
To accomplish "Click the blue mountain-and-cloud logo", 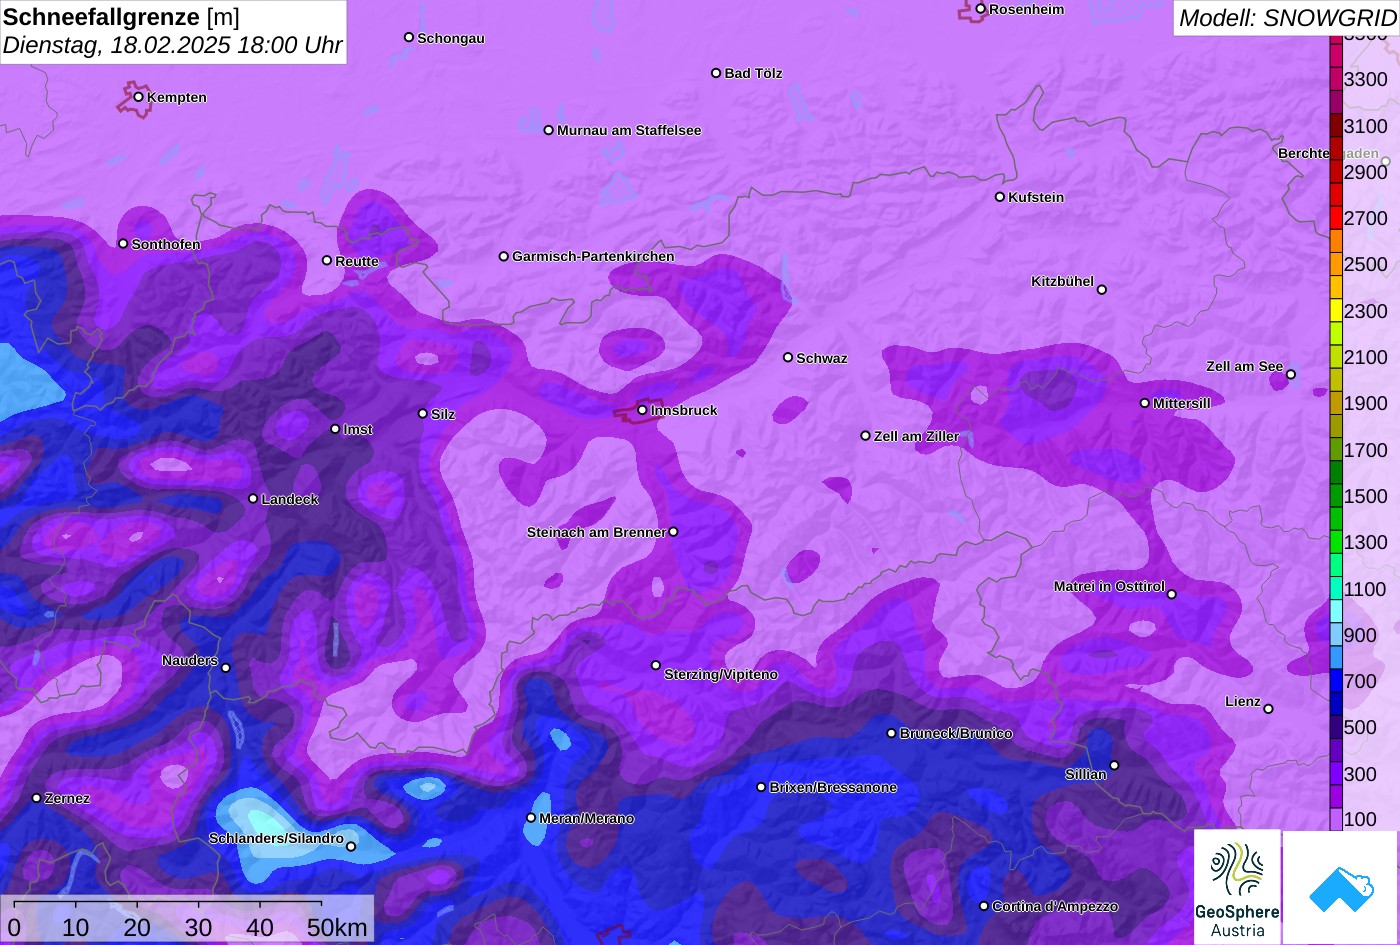I will [x=1341, y=887].
